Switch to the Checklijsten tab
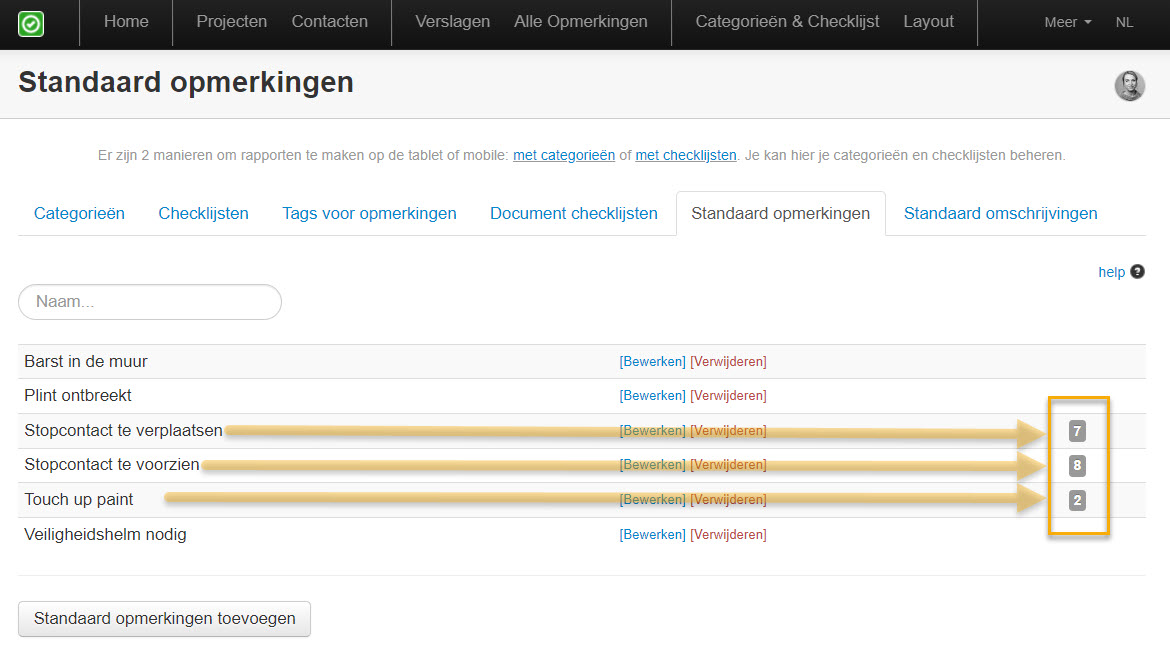The image size is (1170, 656). tap(203, 213)
